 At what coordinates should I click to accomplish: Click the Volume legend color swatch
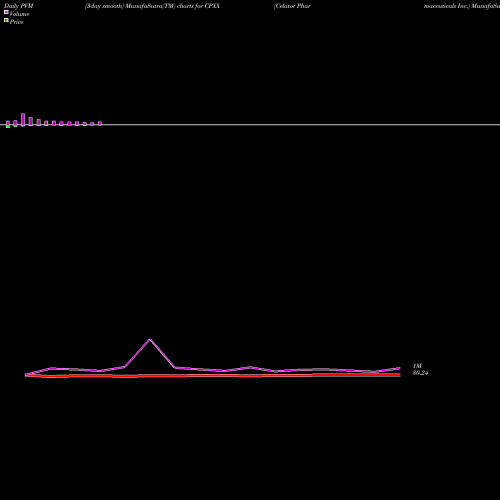tap(6, 12)
